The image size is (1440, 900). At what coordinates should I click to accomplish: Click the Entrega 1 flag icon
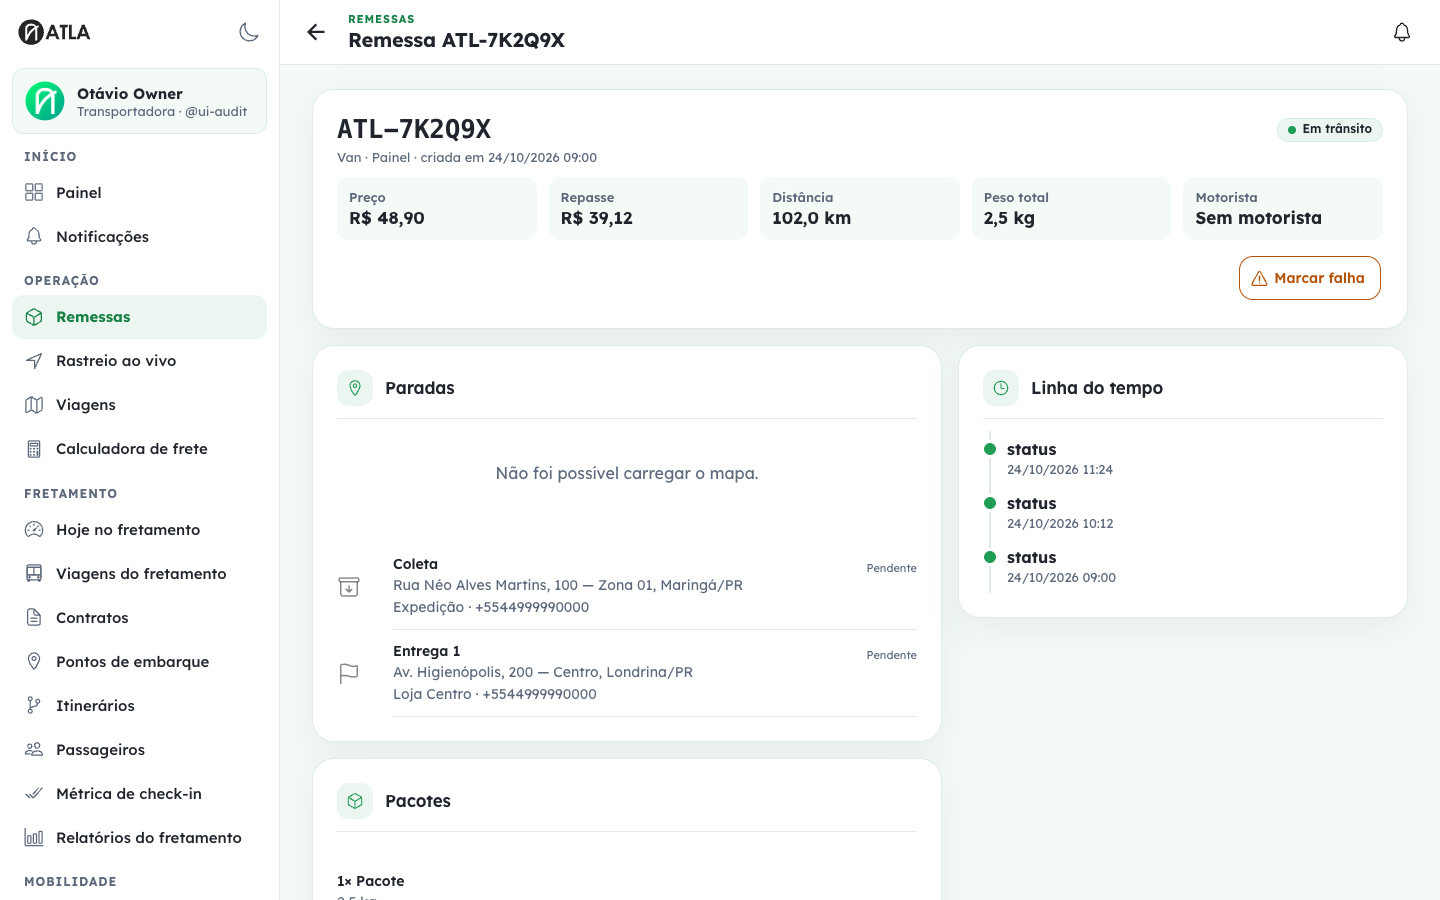point(349,674)
